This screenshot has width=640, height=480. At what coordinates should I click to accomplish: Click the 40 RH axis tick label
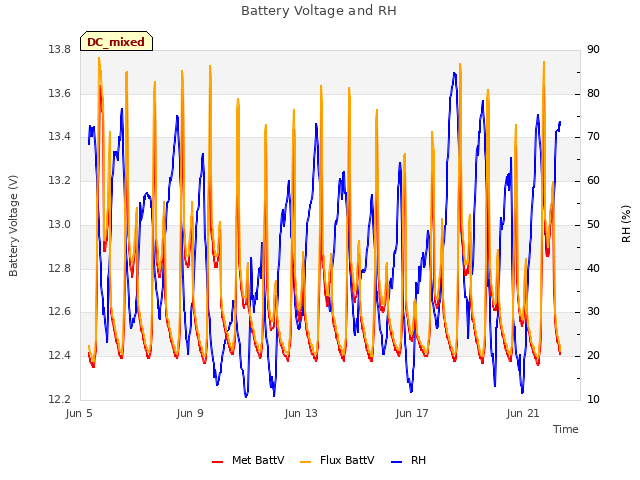click(593, 269)
